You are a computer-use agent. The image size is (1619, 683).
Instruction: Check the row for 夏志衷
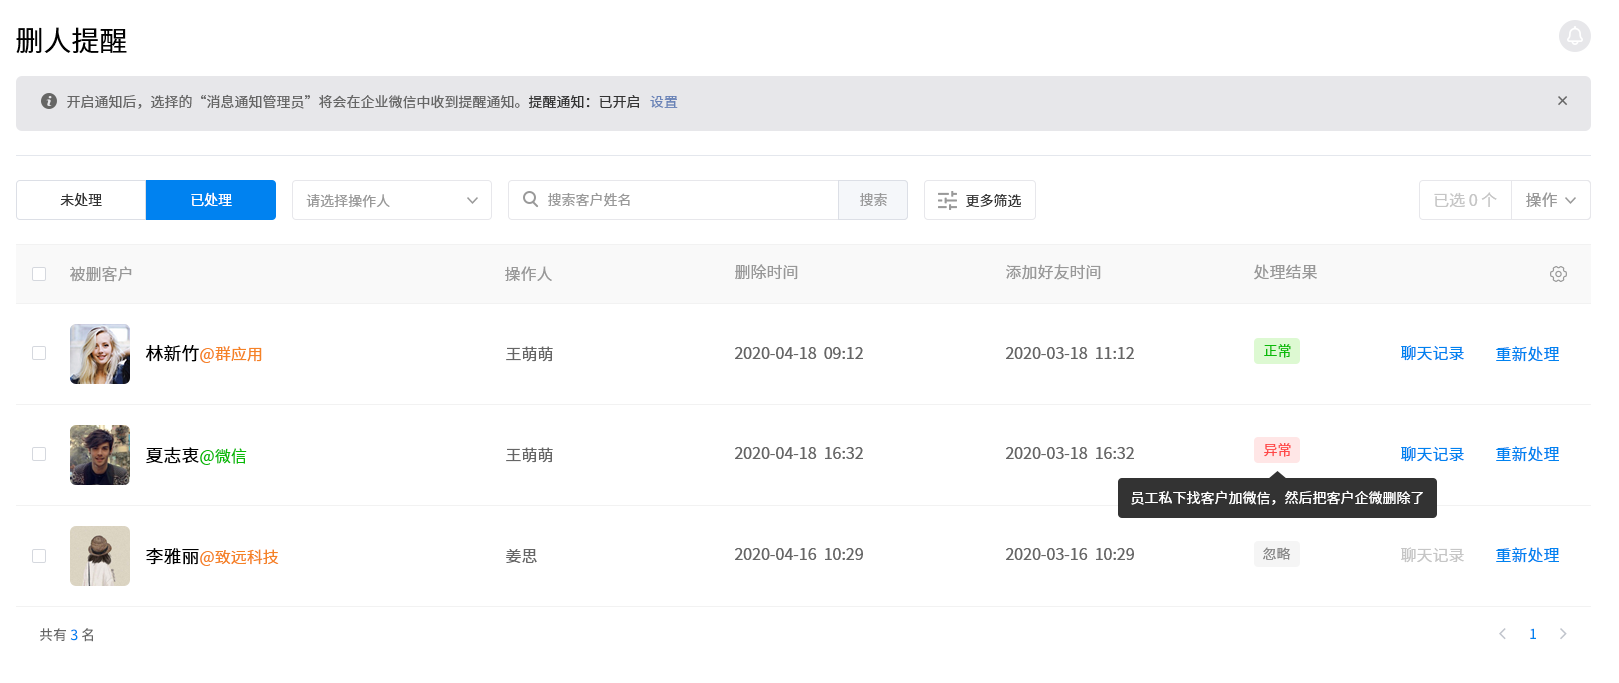[x=39, y=454]
